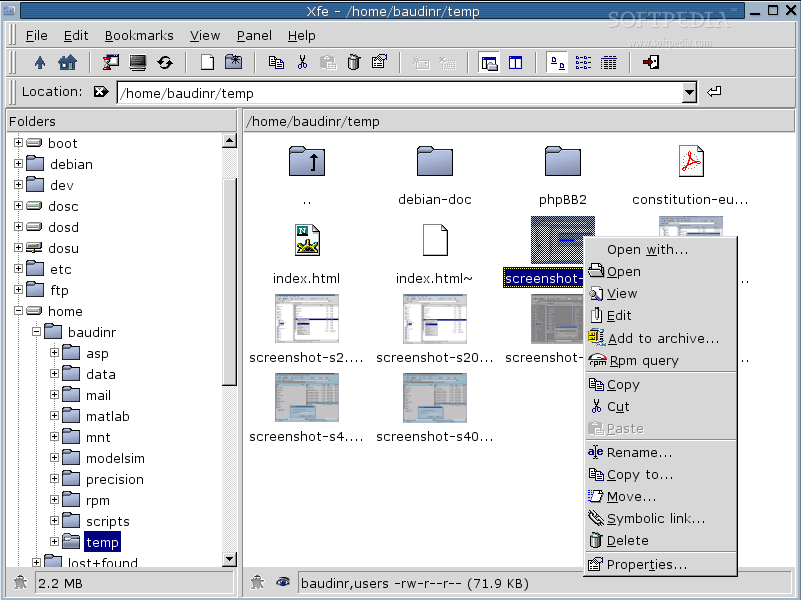801x600 pixels.
Task: Select the parent directory .. folder icon
Action: (307, 161)
